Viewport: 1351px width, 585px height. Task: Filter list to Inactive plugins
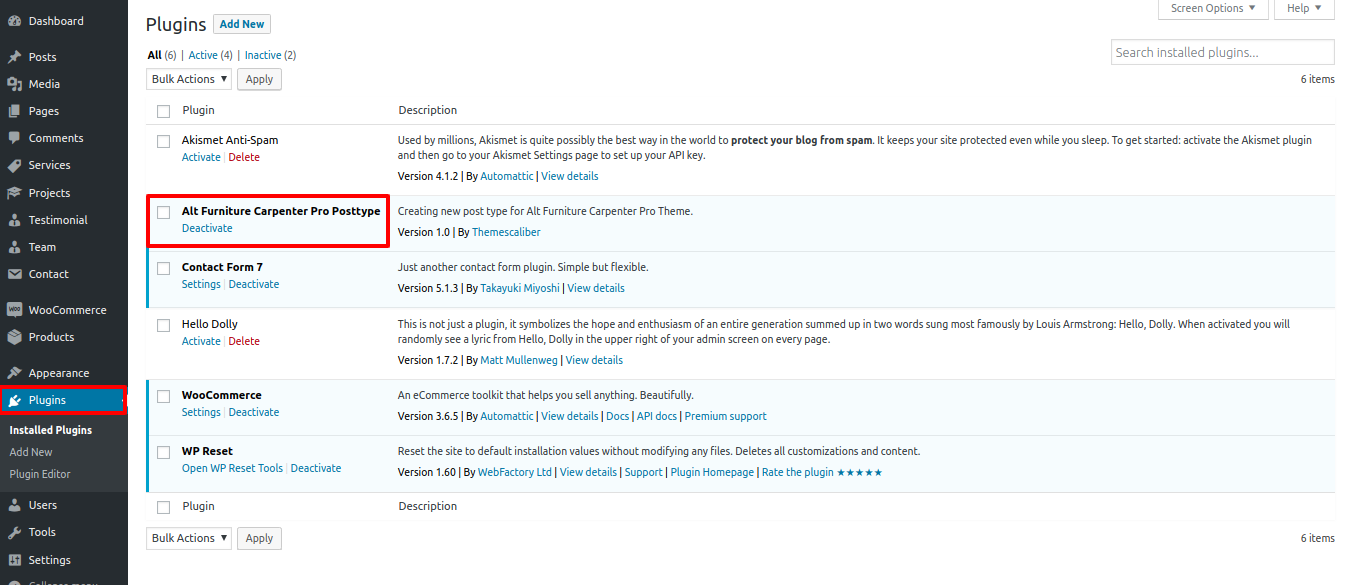[263, 55]
